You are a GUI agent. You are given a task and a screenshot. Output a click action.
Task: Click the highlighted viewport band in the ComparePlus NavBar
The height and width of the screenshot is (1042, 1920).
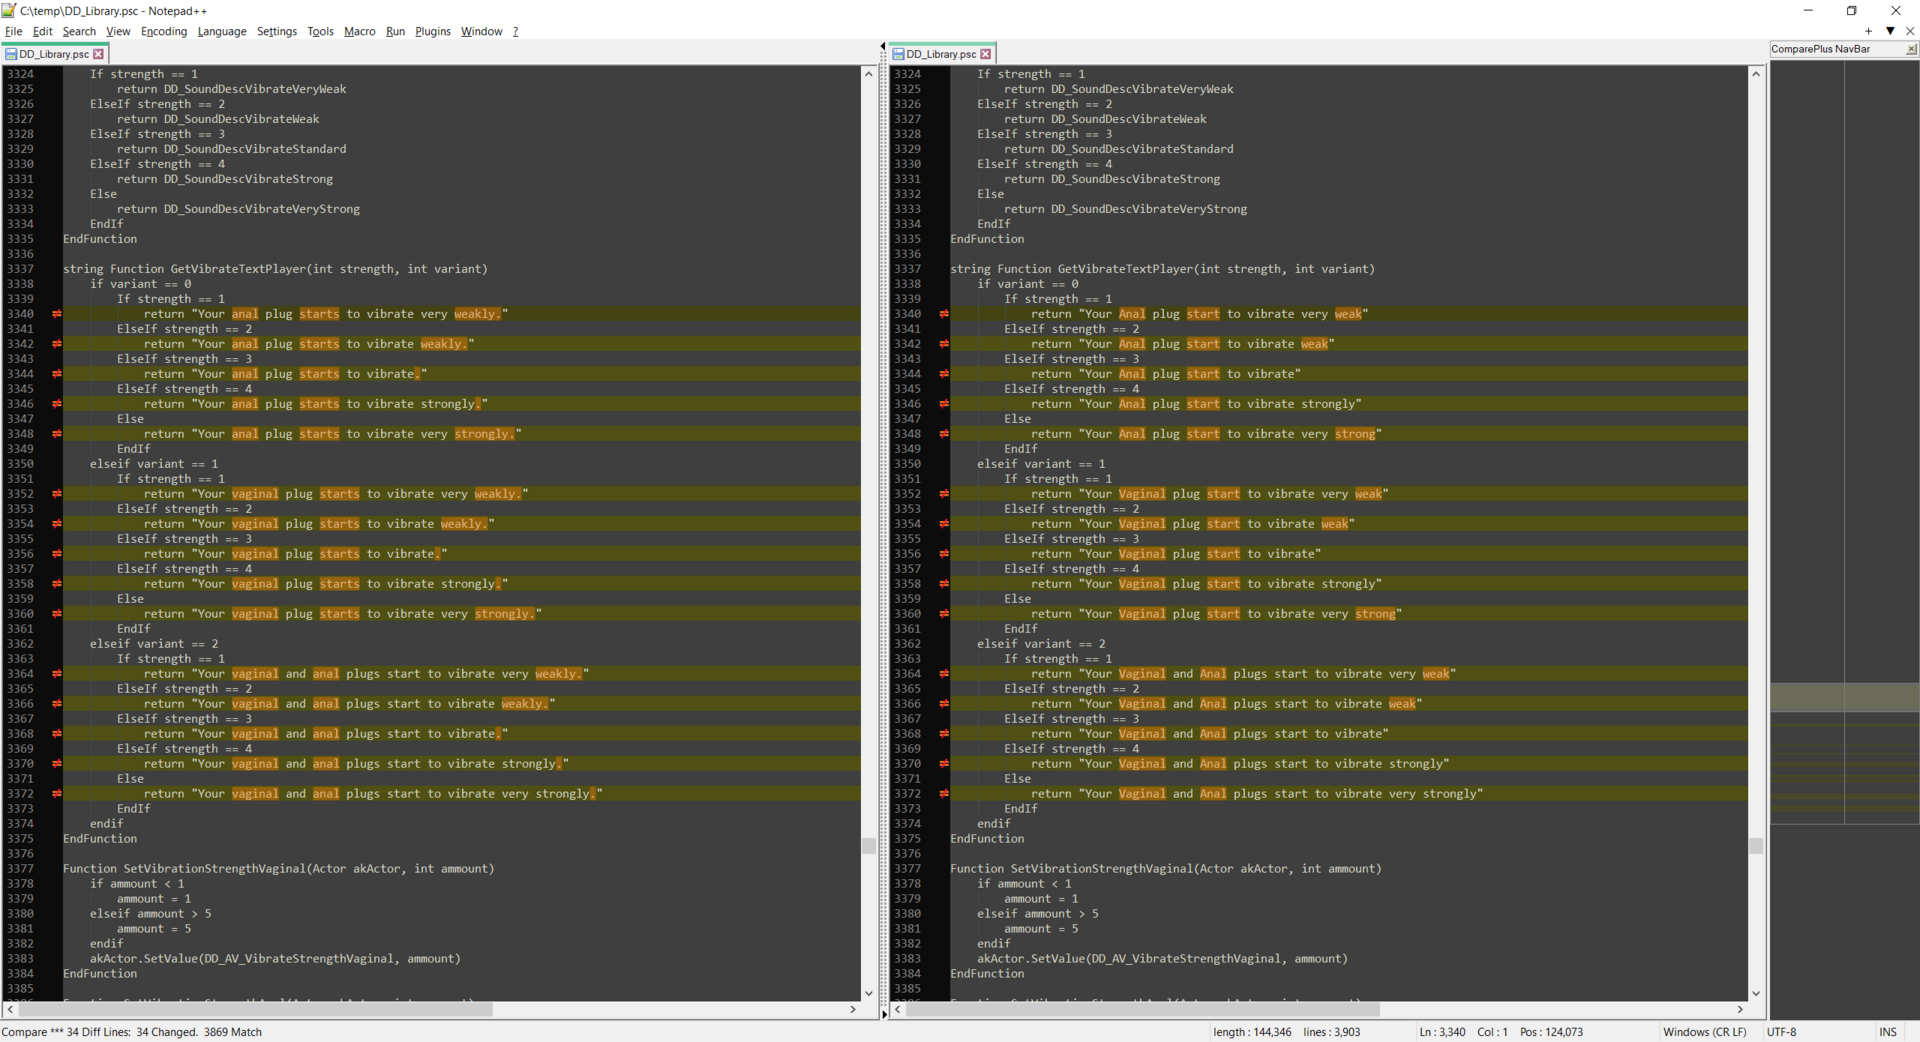click(x=1844, y=697)
